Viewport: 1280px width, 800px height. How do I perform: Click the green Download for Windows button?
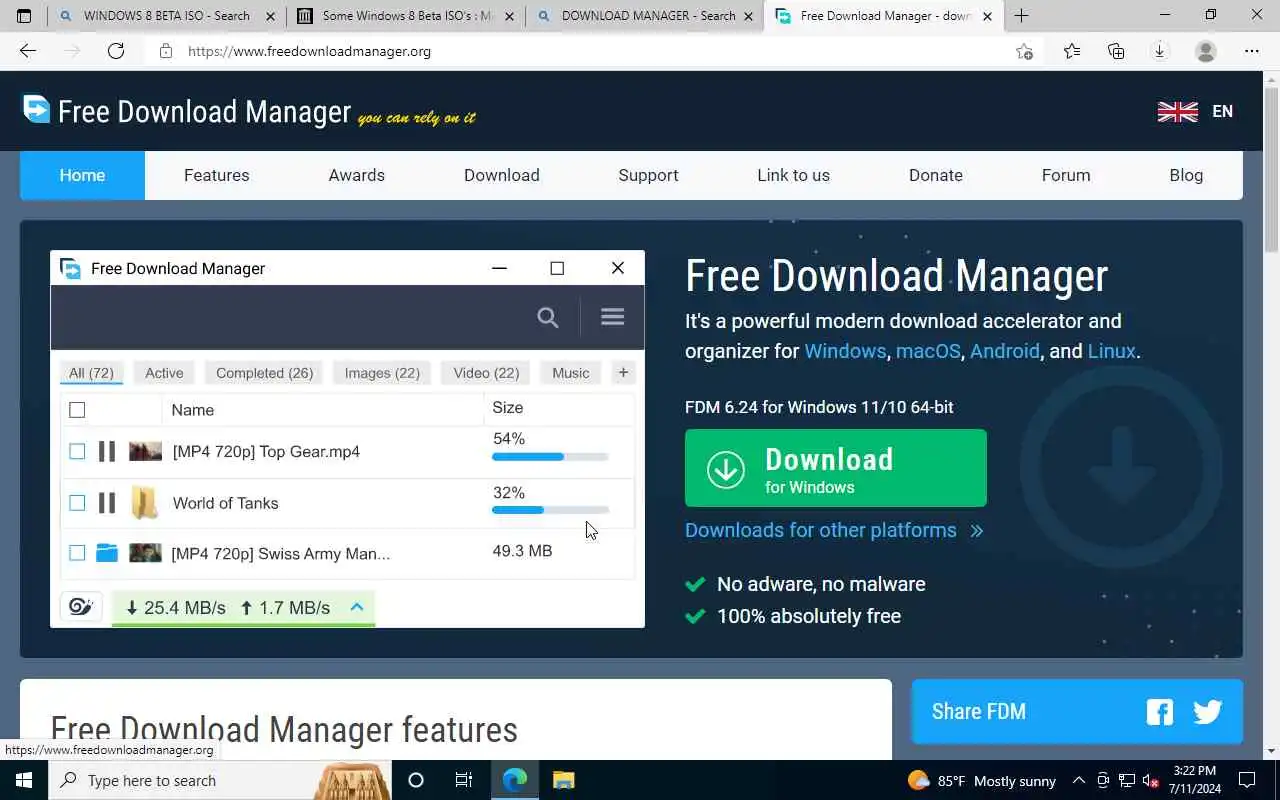tap(836, 468)
